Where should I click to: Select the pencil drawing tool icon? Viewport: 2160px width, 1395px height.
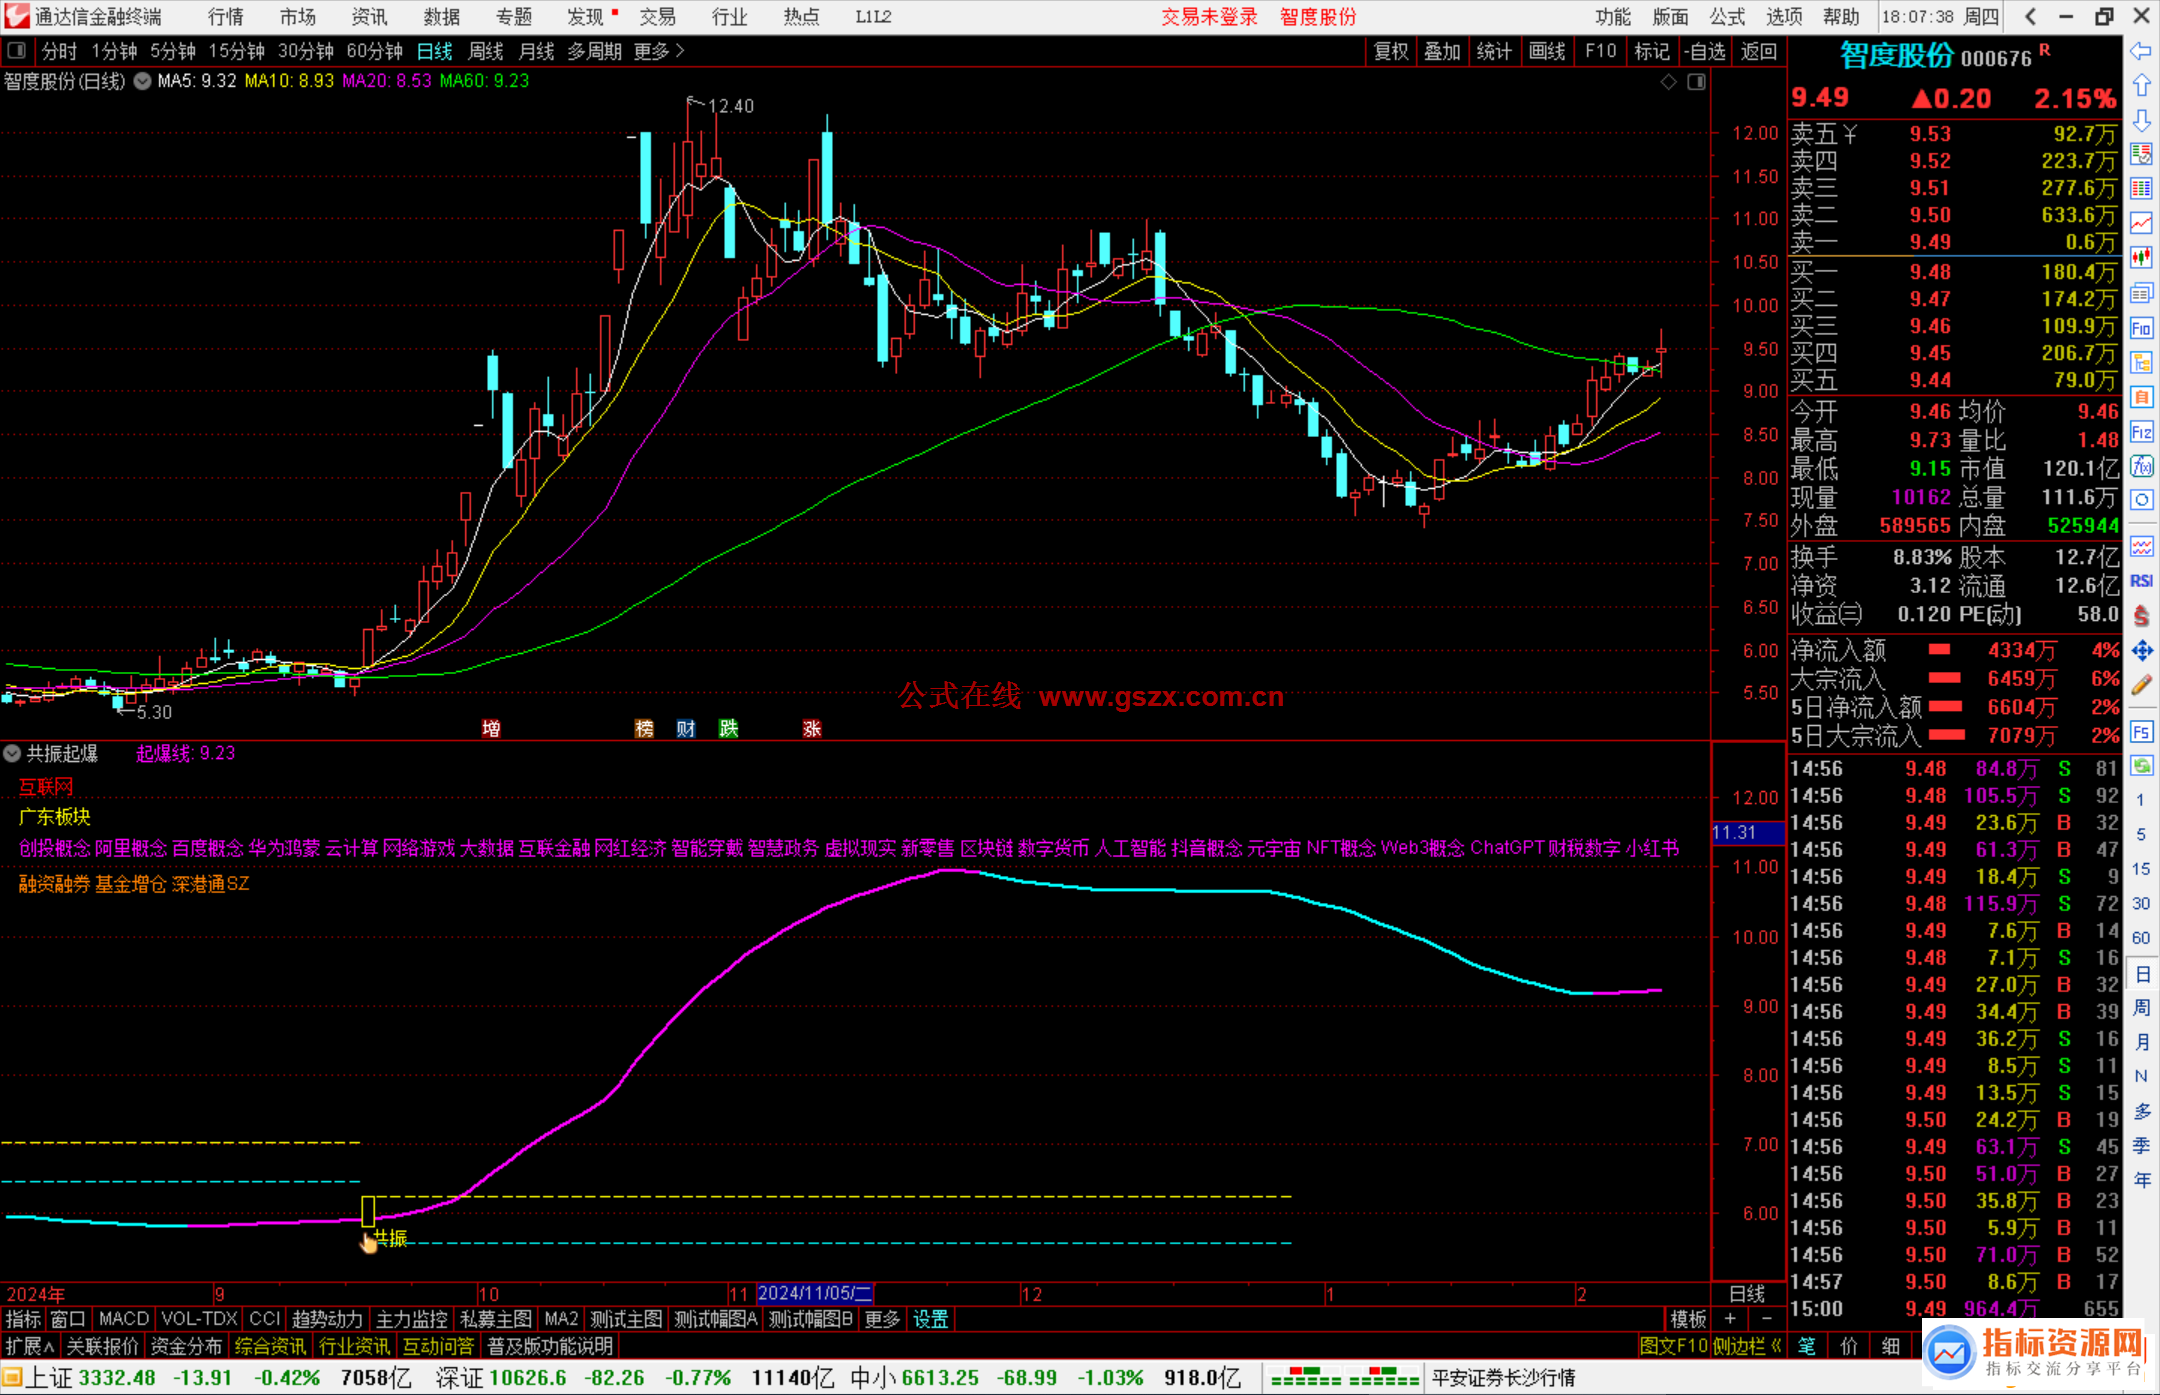[x=2141, y=685]
